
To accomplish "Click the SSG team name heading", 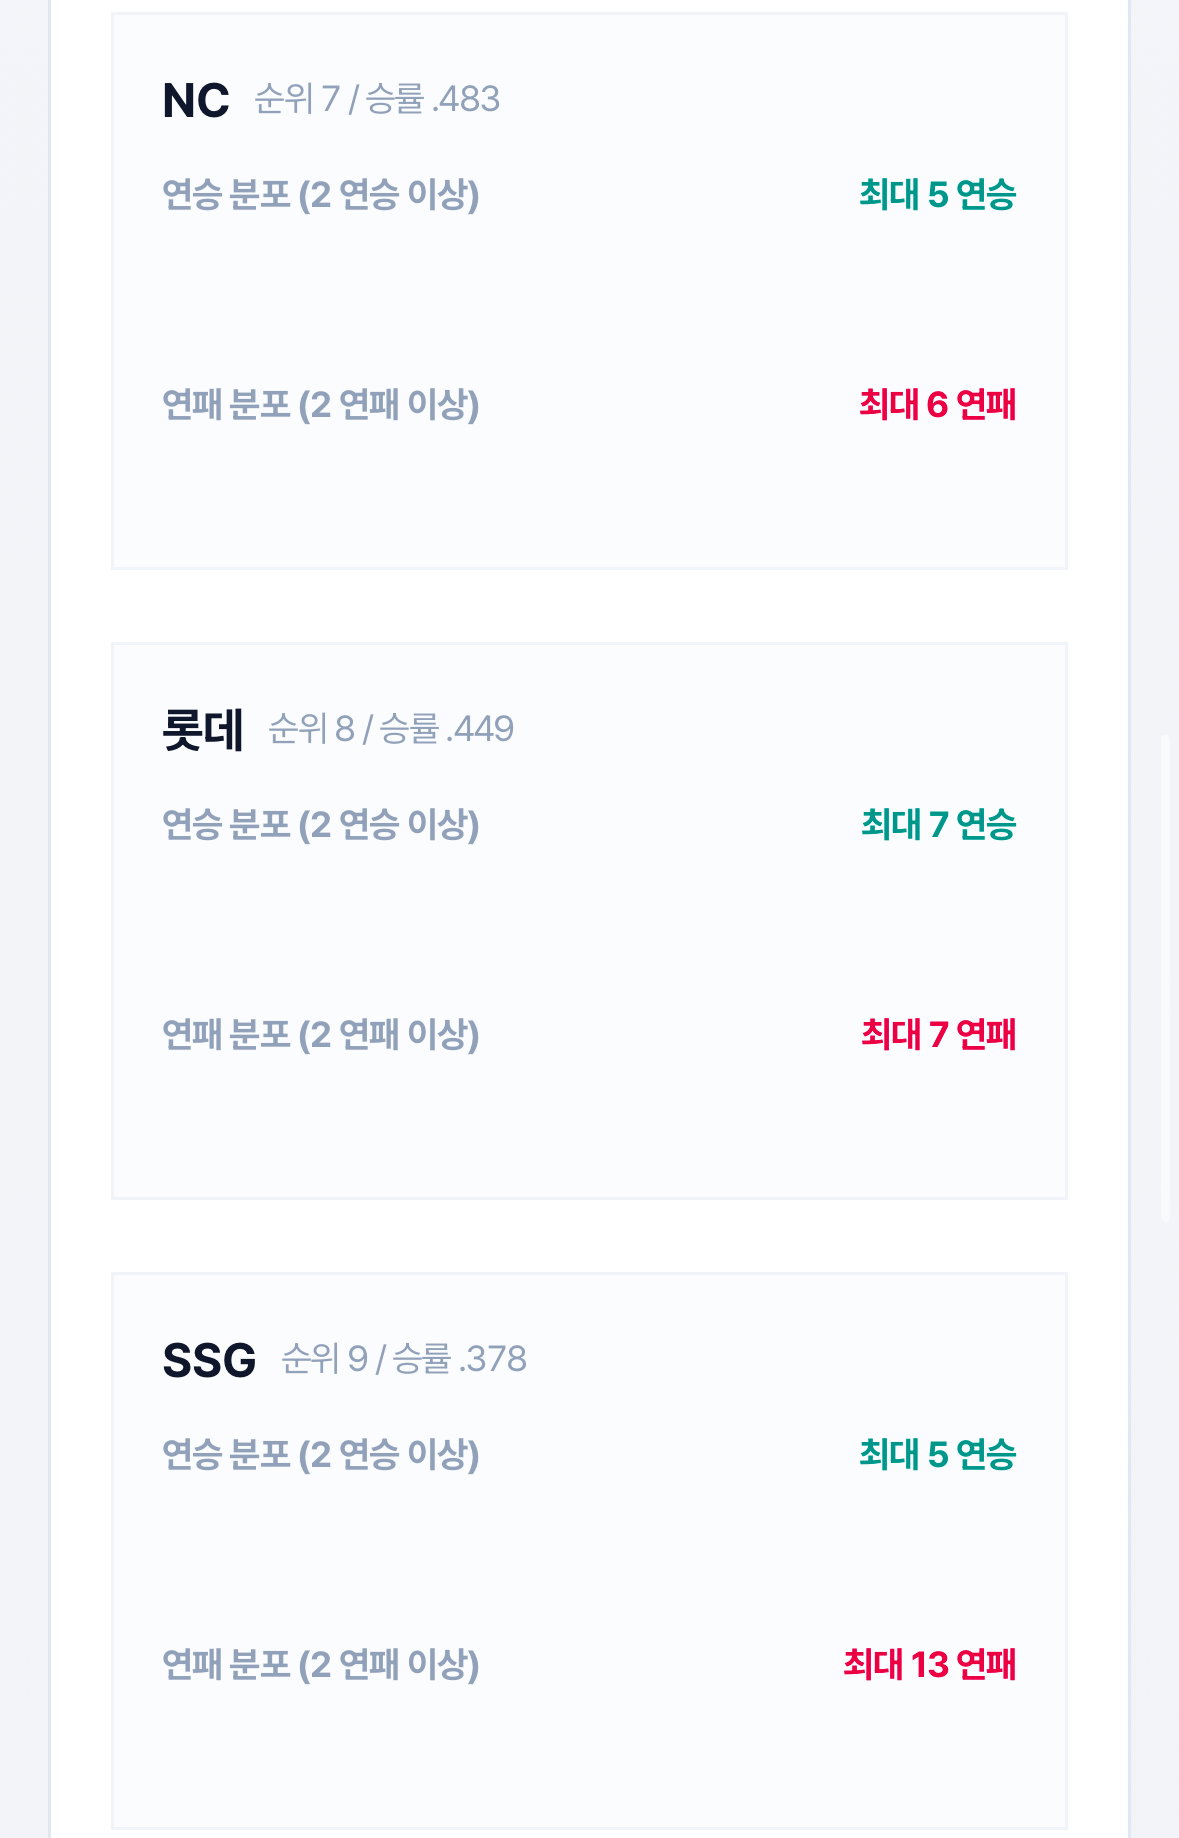I will click(x=209, y=1360).
